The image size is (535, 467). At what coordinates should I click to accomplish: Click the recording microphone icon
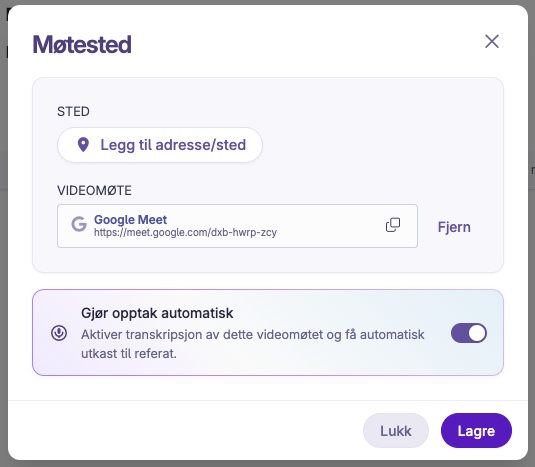pos(59,333)
